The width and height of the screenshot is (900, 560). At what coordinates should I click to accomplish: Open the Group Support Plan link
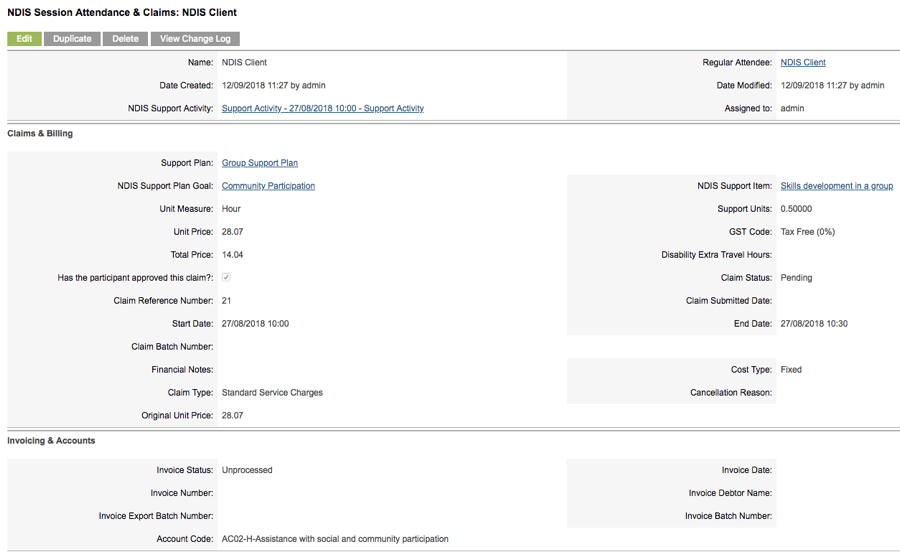click(259, 163)
